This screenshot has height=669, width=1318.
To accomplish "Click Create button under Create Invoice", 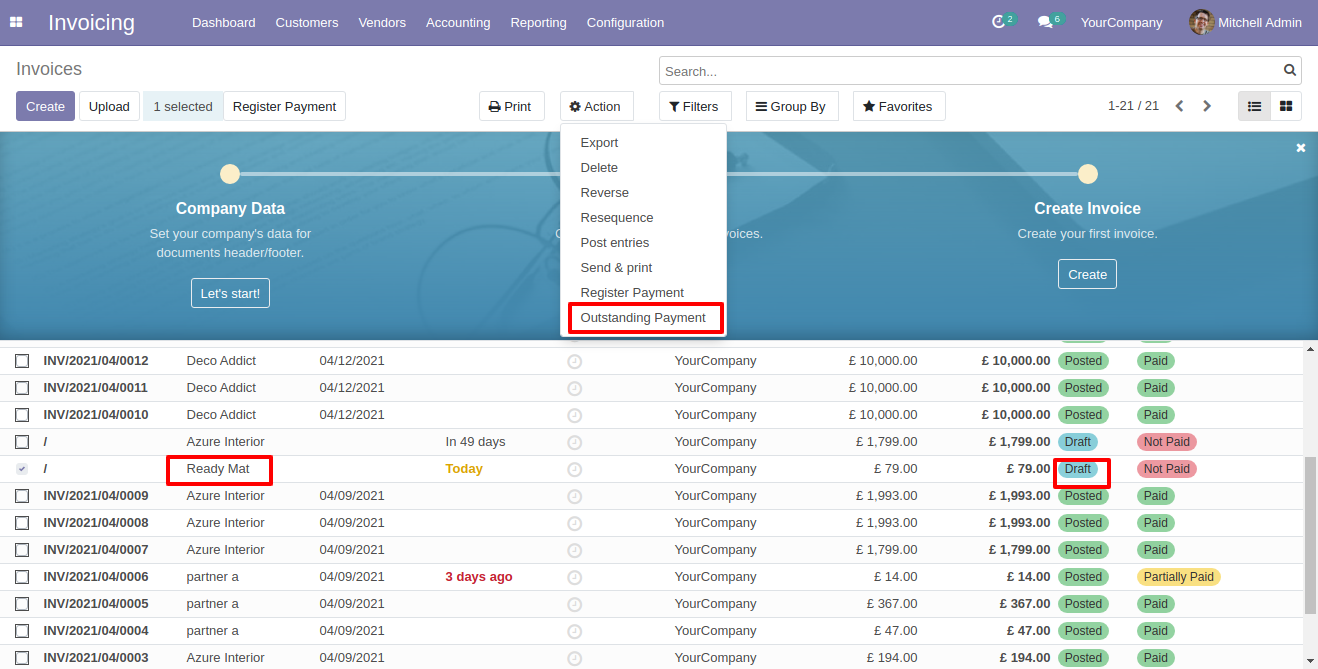I will coord(1087,274).
